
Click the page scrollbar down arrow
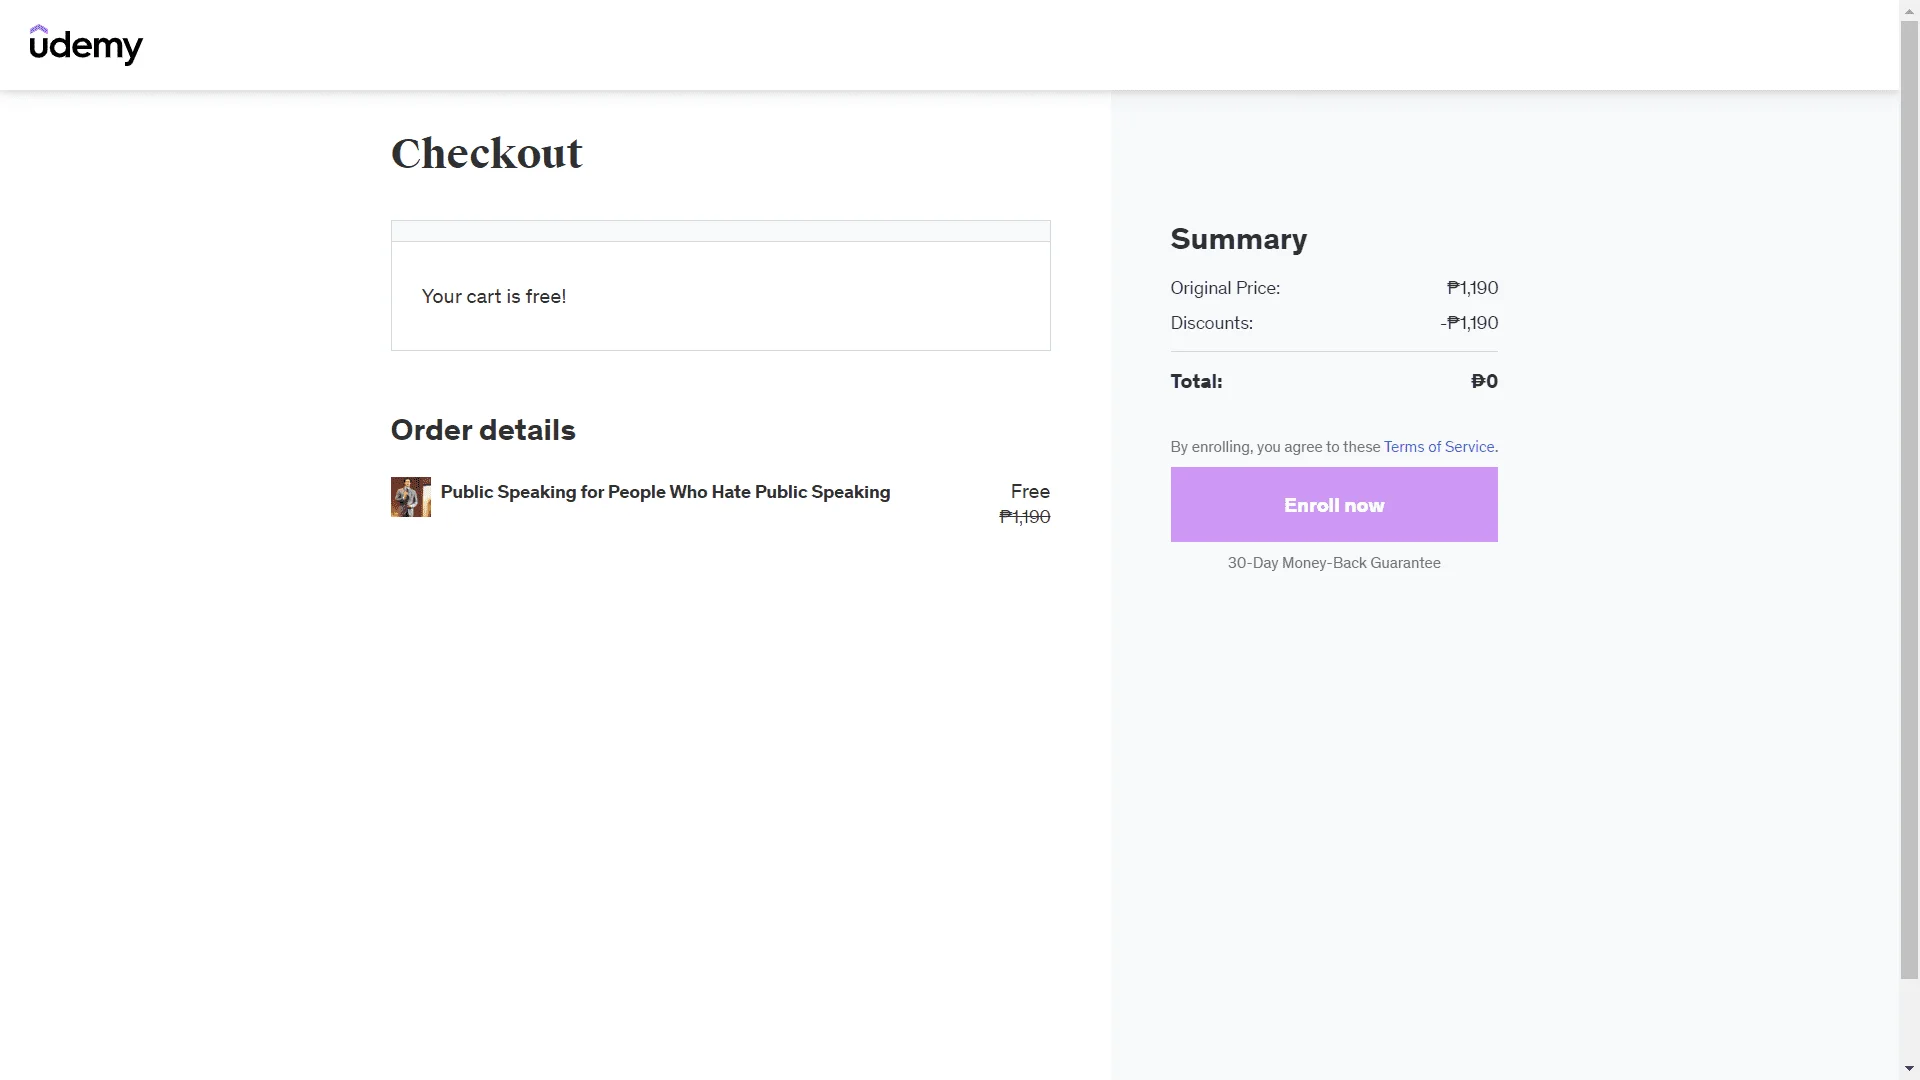tap(1909, 1069)
